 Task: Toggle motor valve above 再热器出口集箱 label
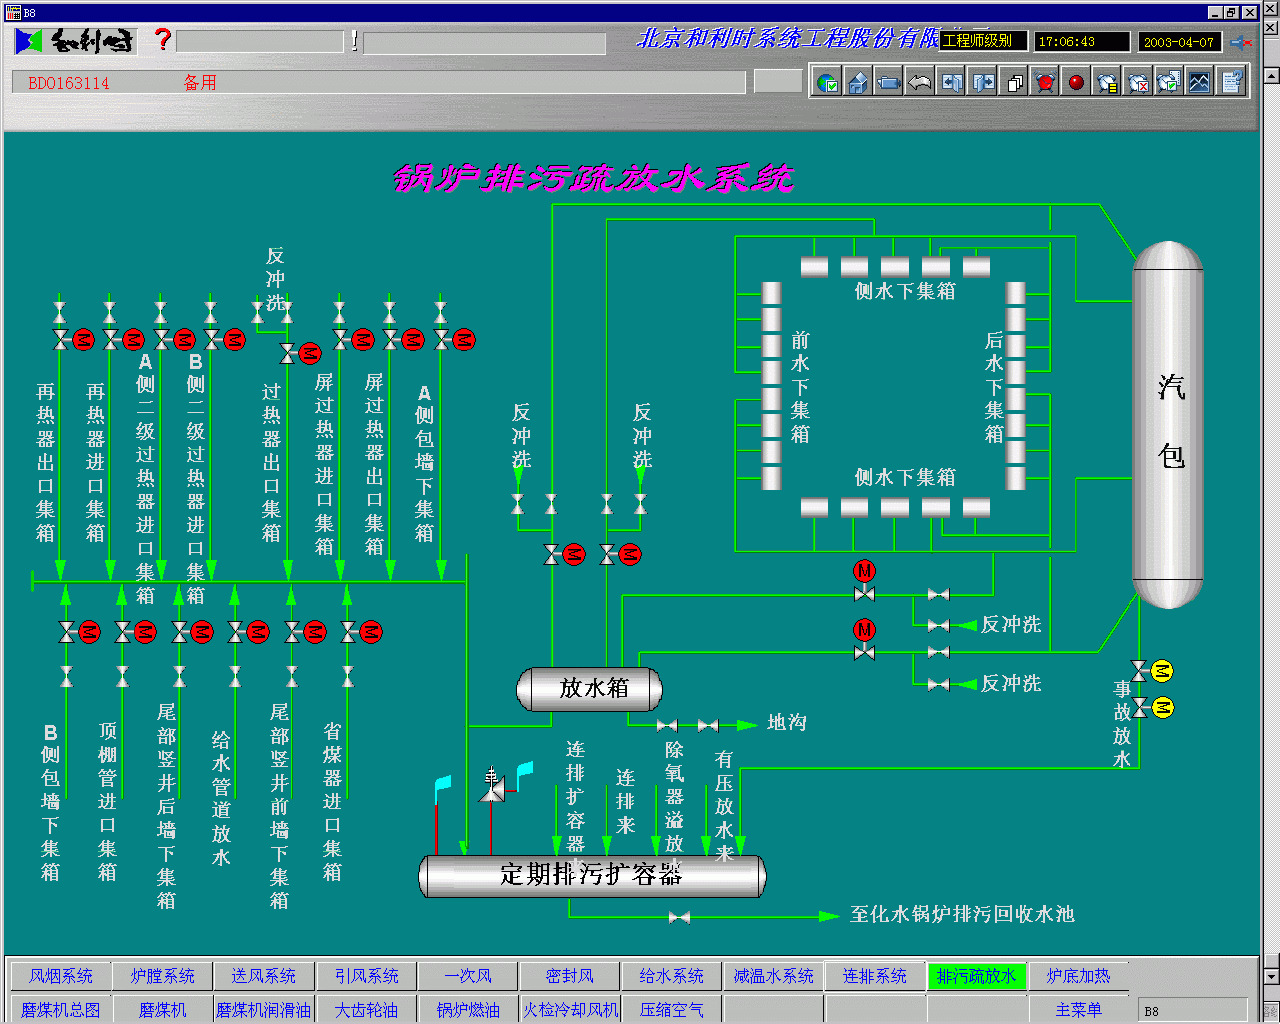coord(83,340)
